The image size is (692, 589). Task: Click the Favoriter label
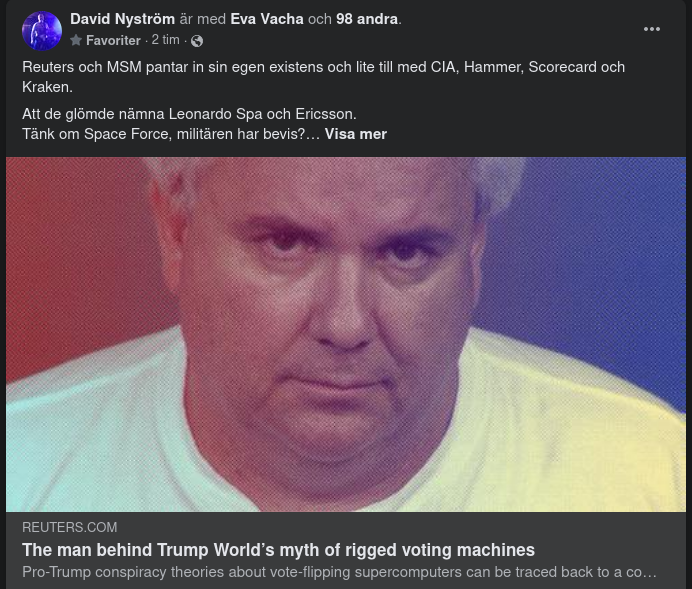click(x=113, y=40)
